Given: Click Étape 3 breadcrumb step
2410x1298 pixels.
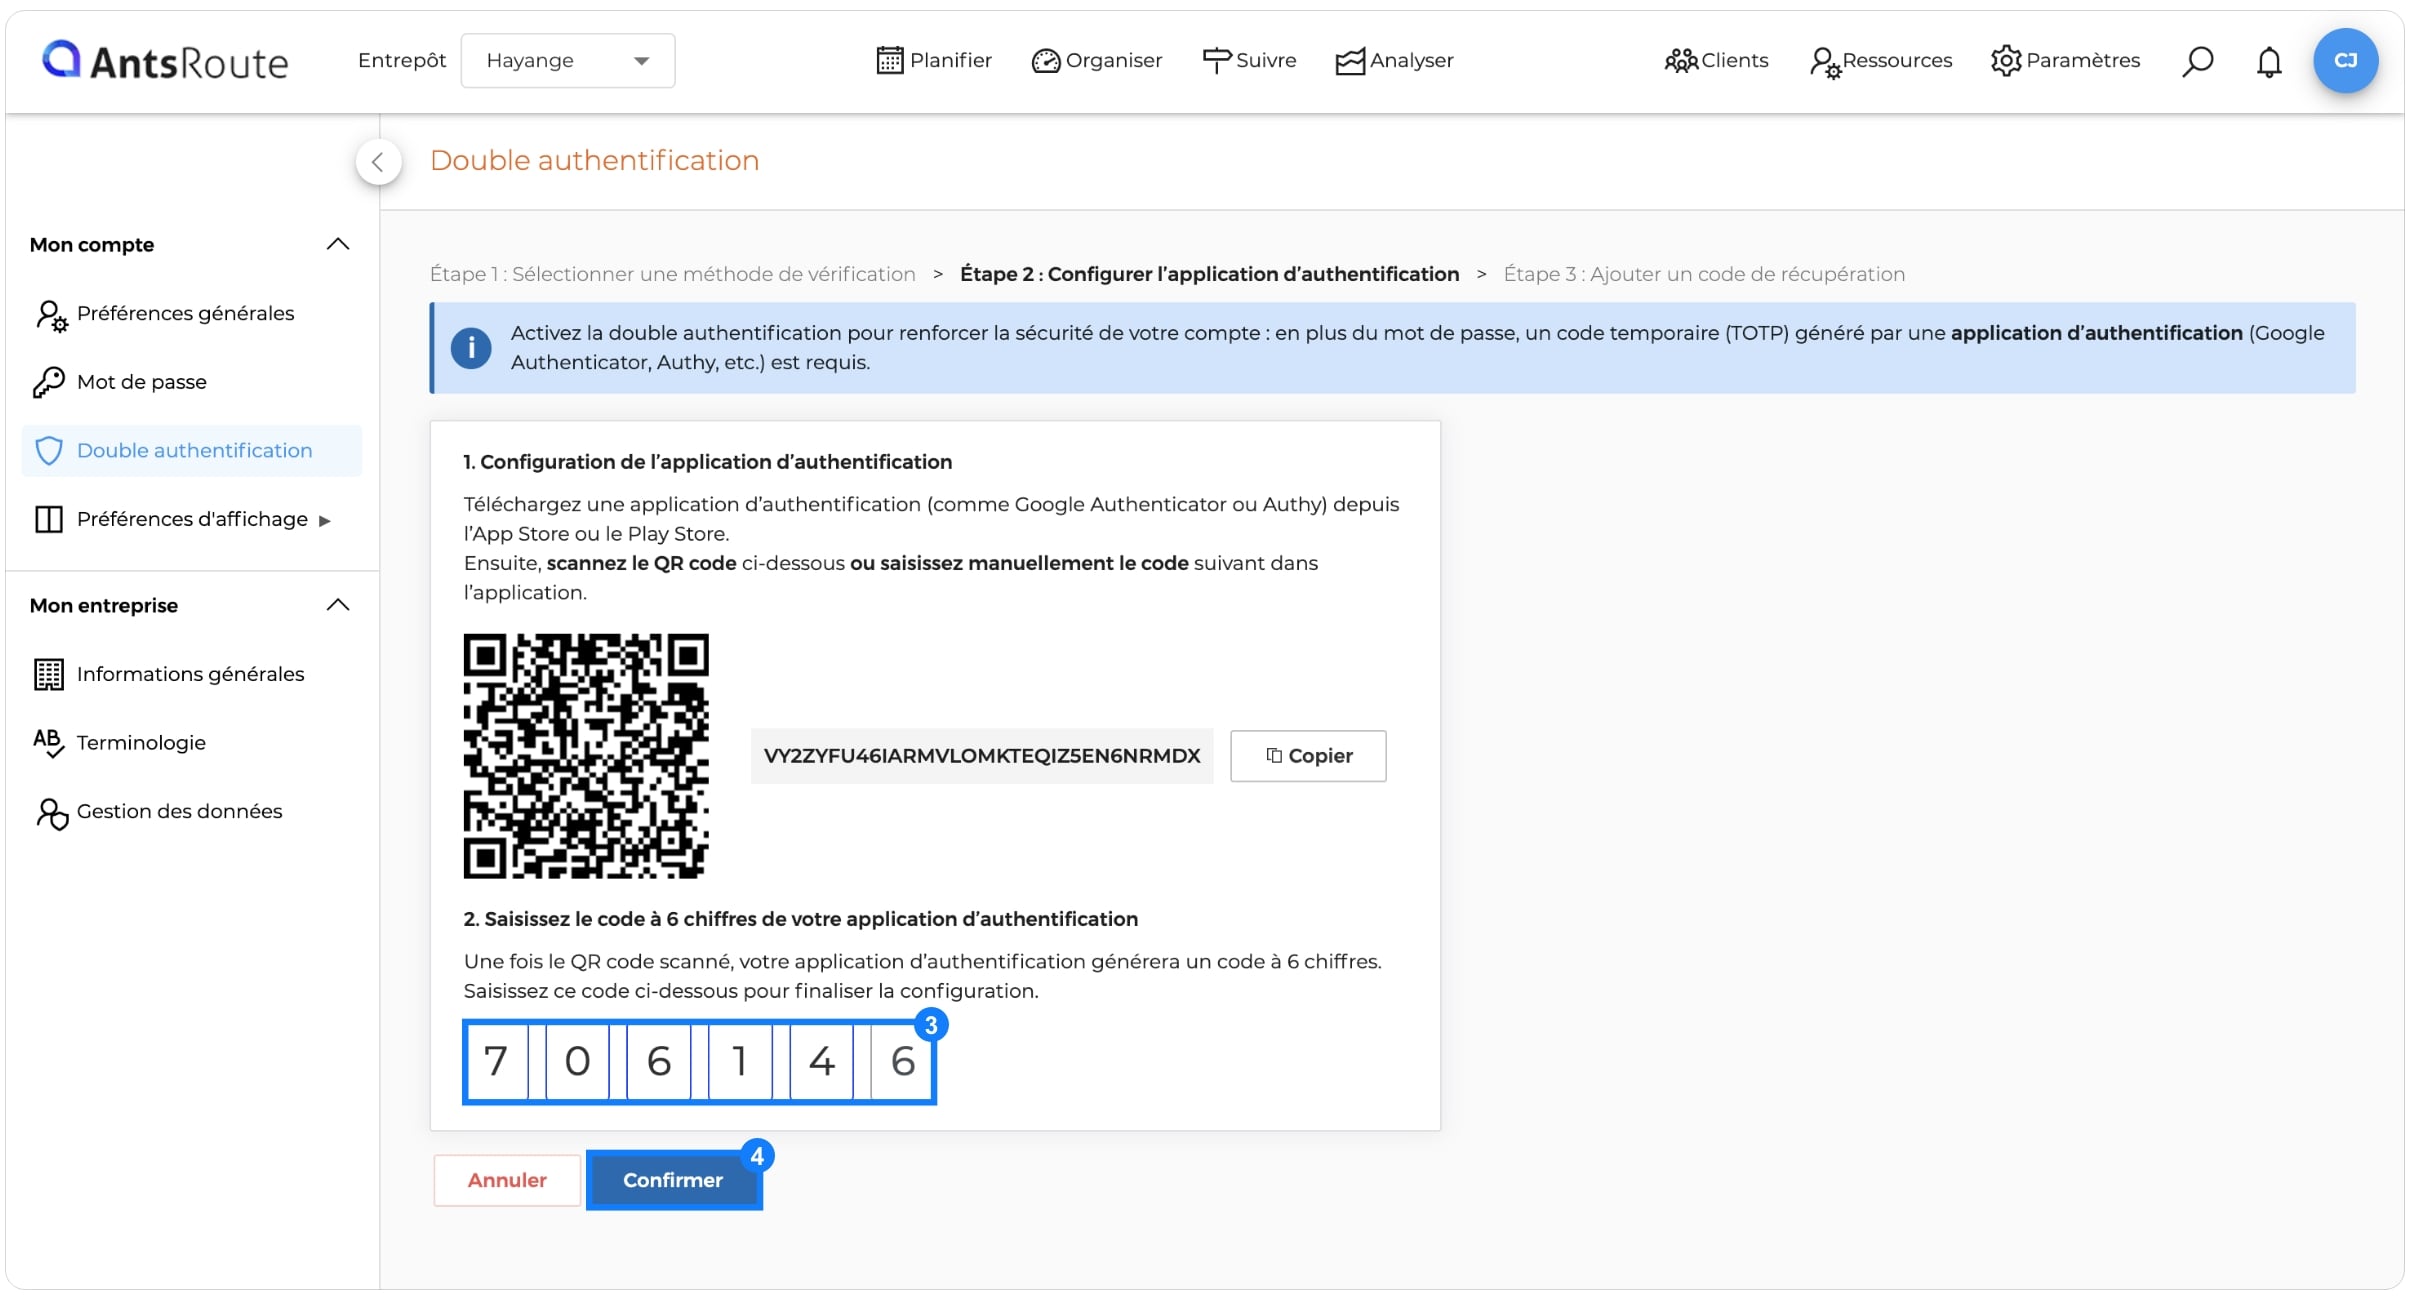Looking at the screenshot, I should point(1704,274).
